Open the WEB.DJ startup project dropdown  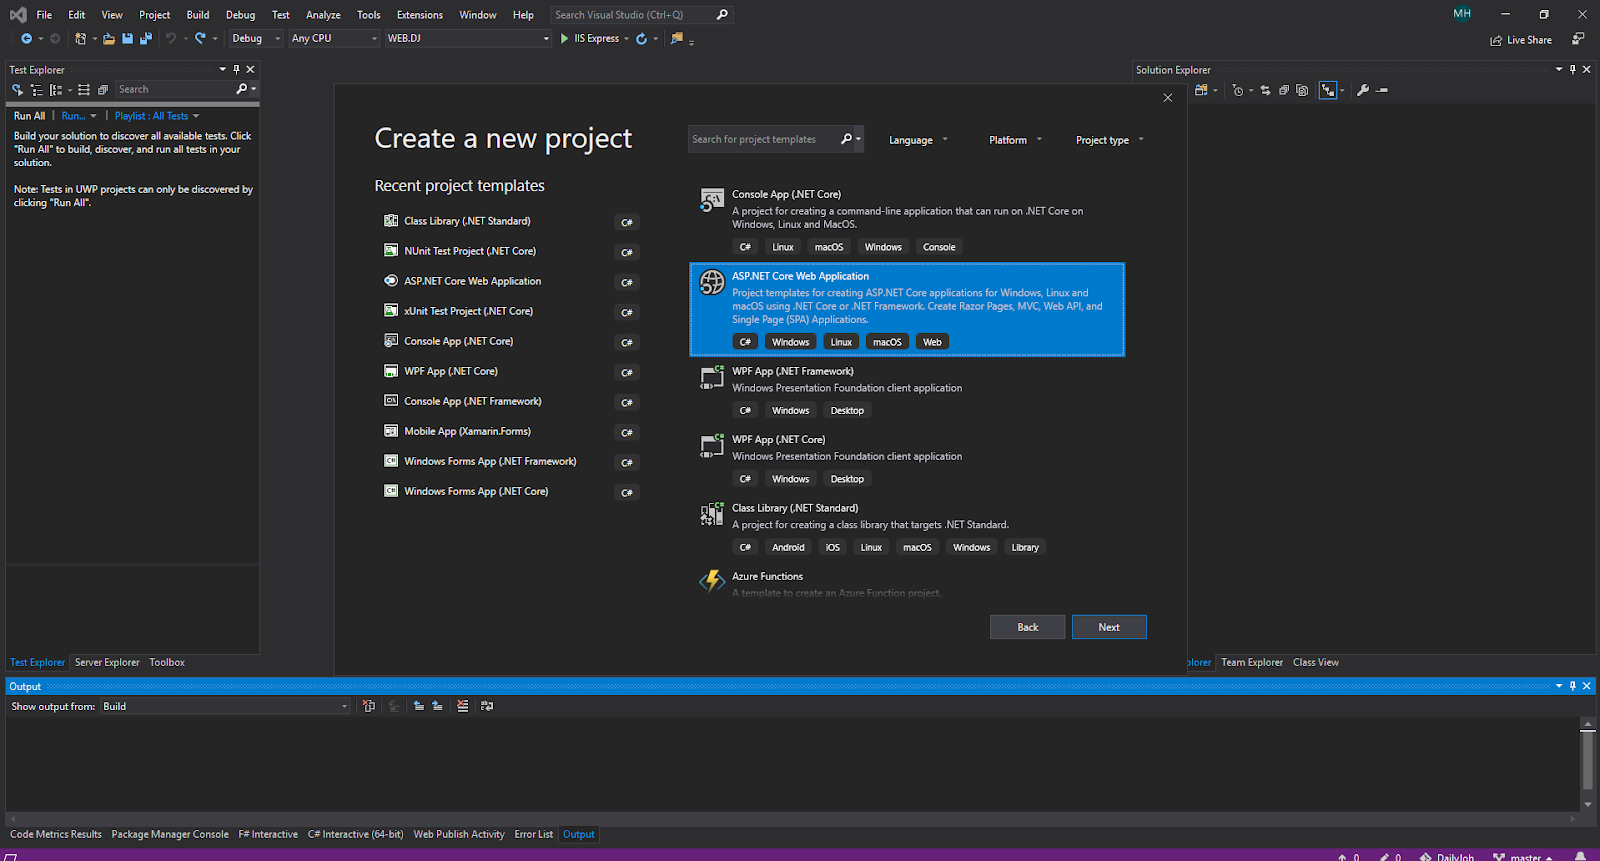coord(468,38)
